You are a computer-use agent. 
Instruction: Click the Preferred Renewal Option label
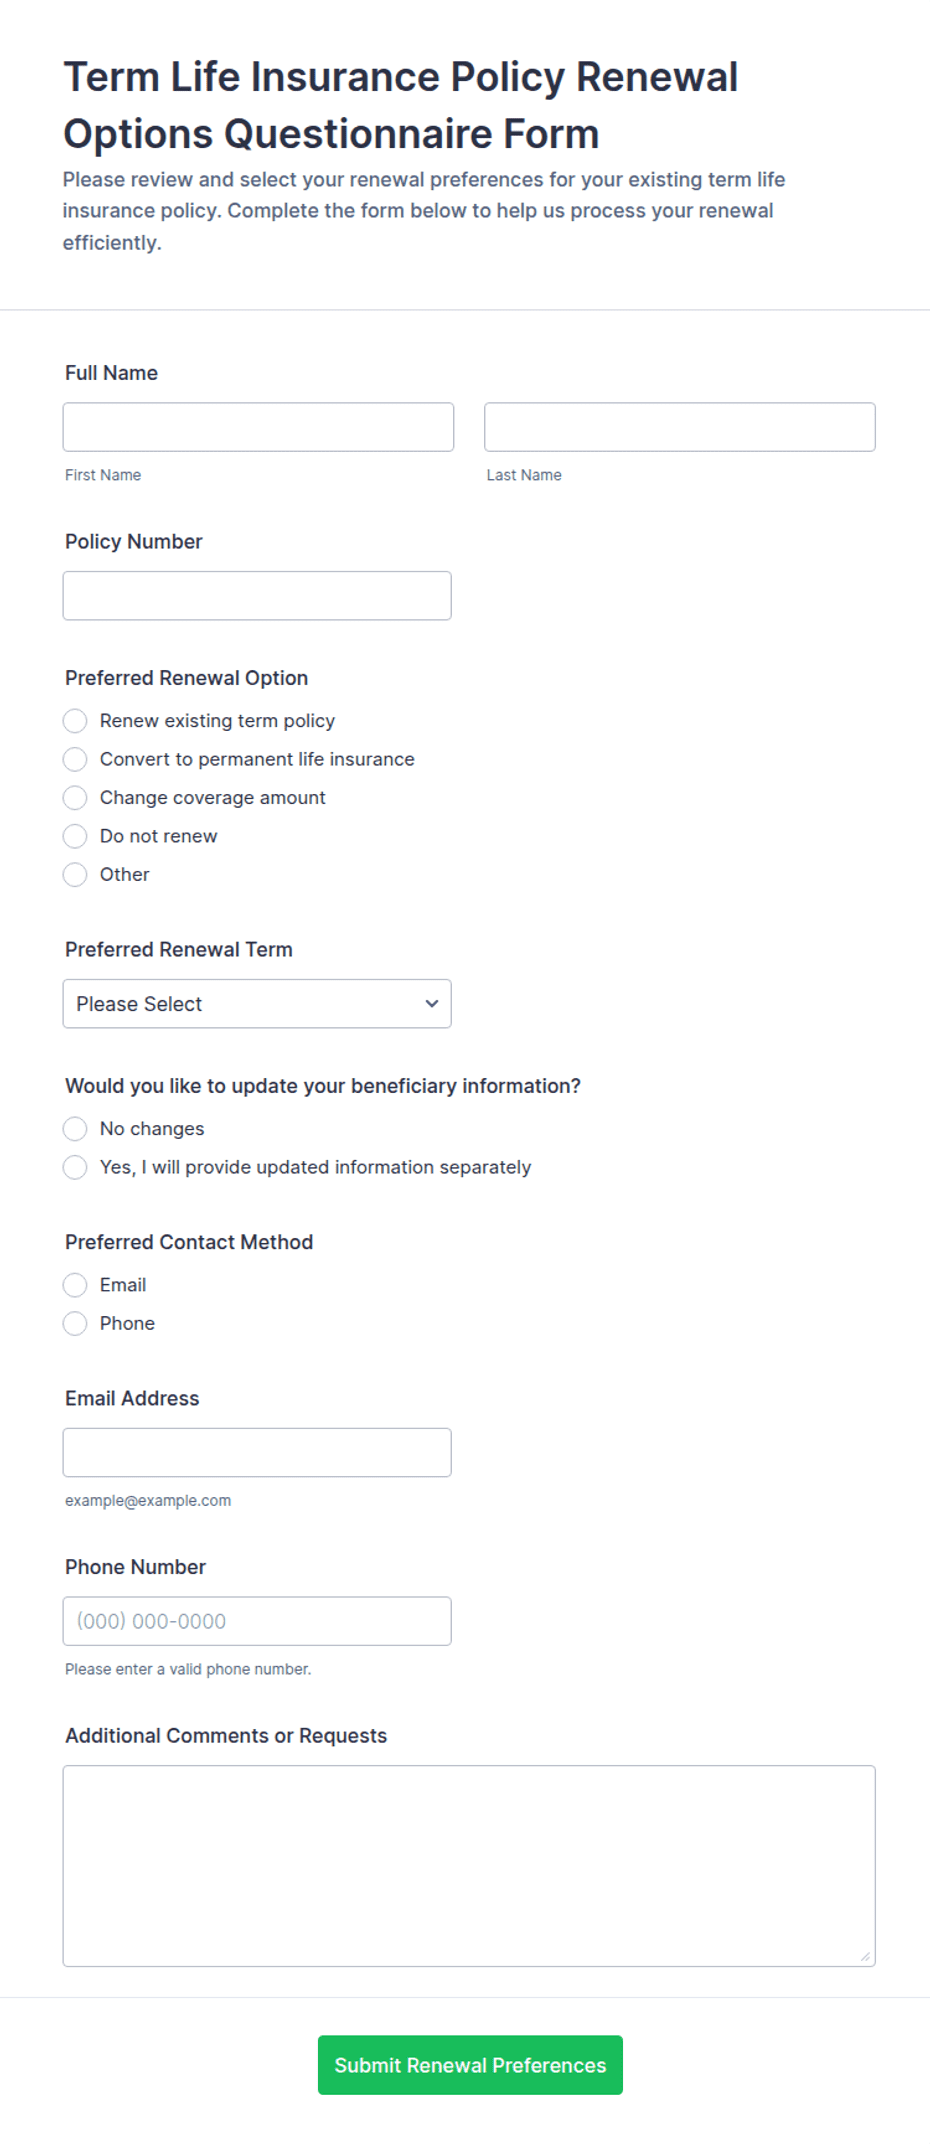coord(187,678)
